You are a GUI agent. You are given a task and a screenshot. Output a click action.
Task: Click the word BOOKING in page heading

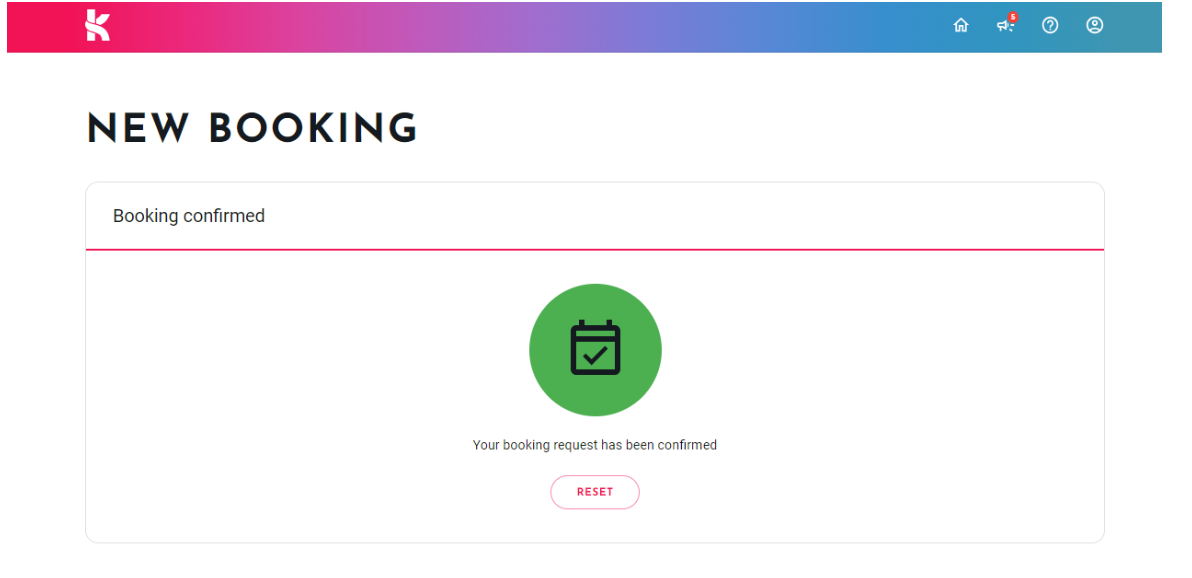pos(313,129)
